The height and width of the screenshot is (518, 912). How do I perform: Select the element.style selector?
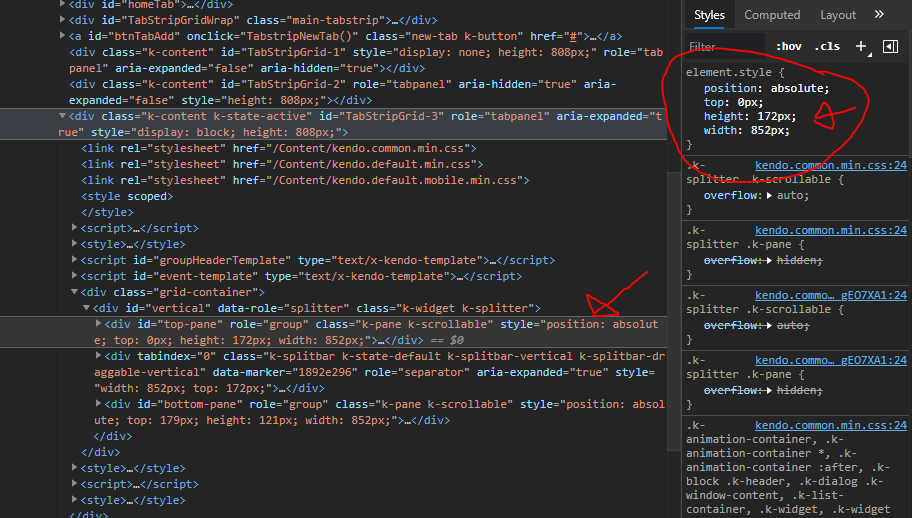tap(729, 72)
